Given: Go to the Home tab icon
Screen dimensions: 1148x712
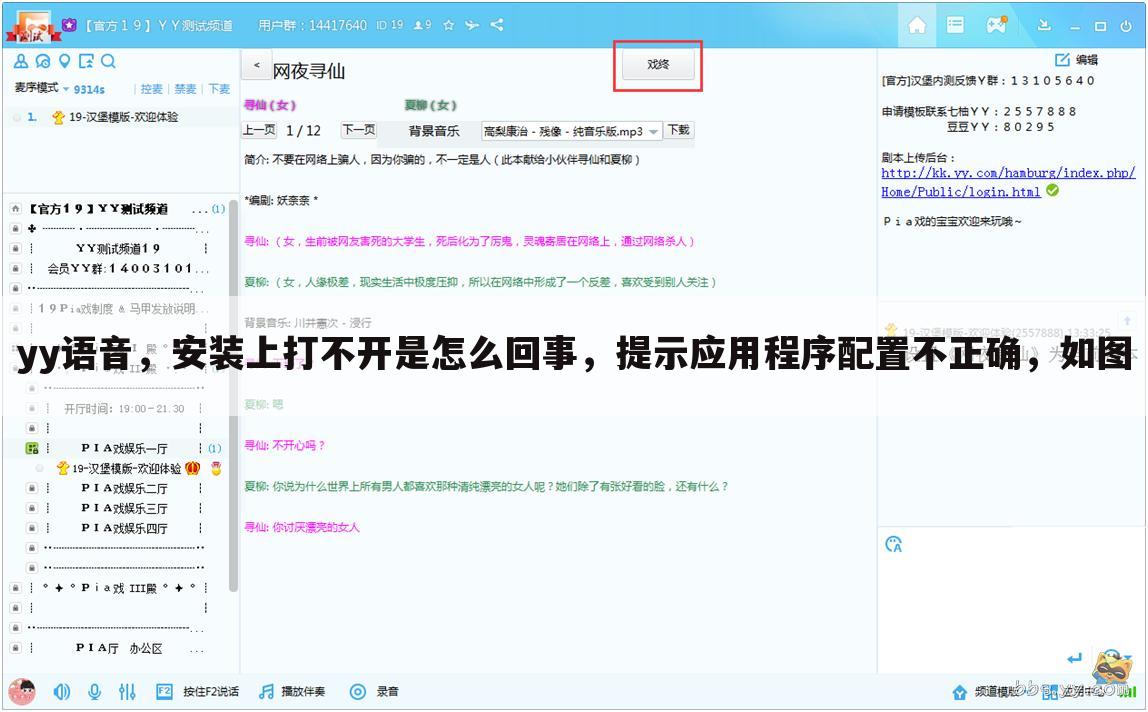Looking at the screenshot, I should click(x=917, y=25).
